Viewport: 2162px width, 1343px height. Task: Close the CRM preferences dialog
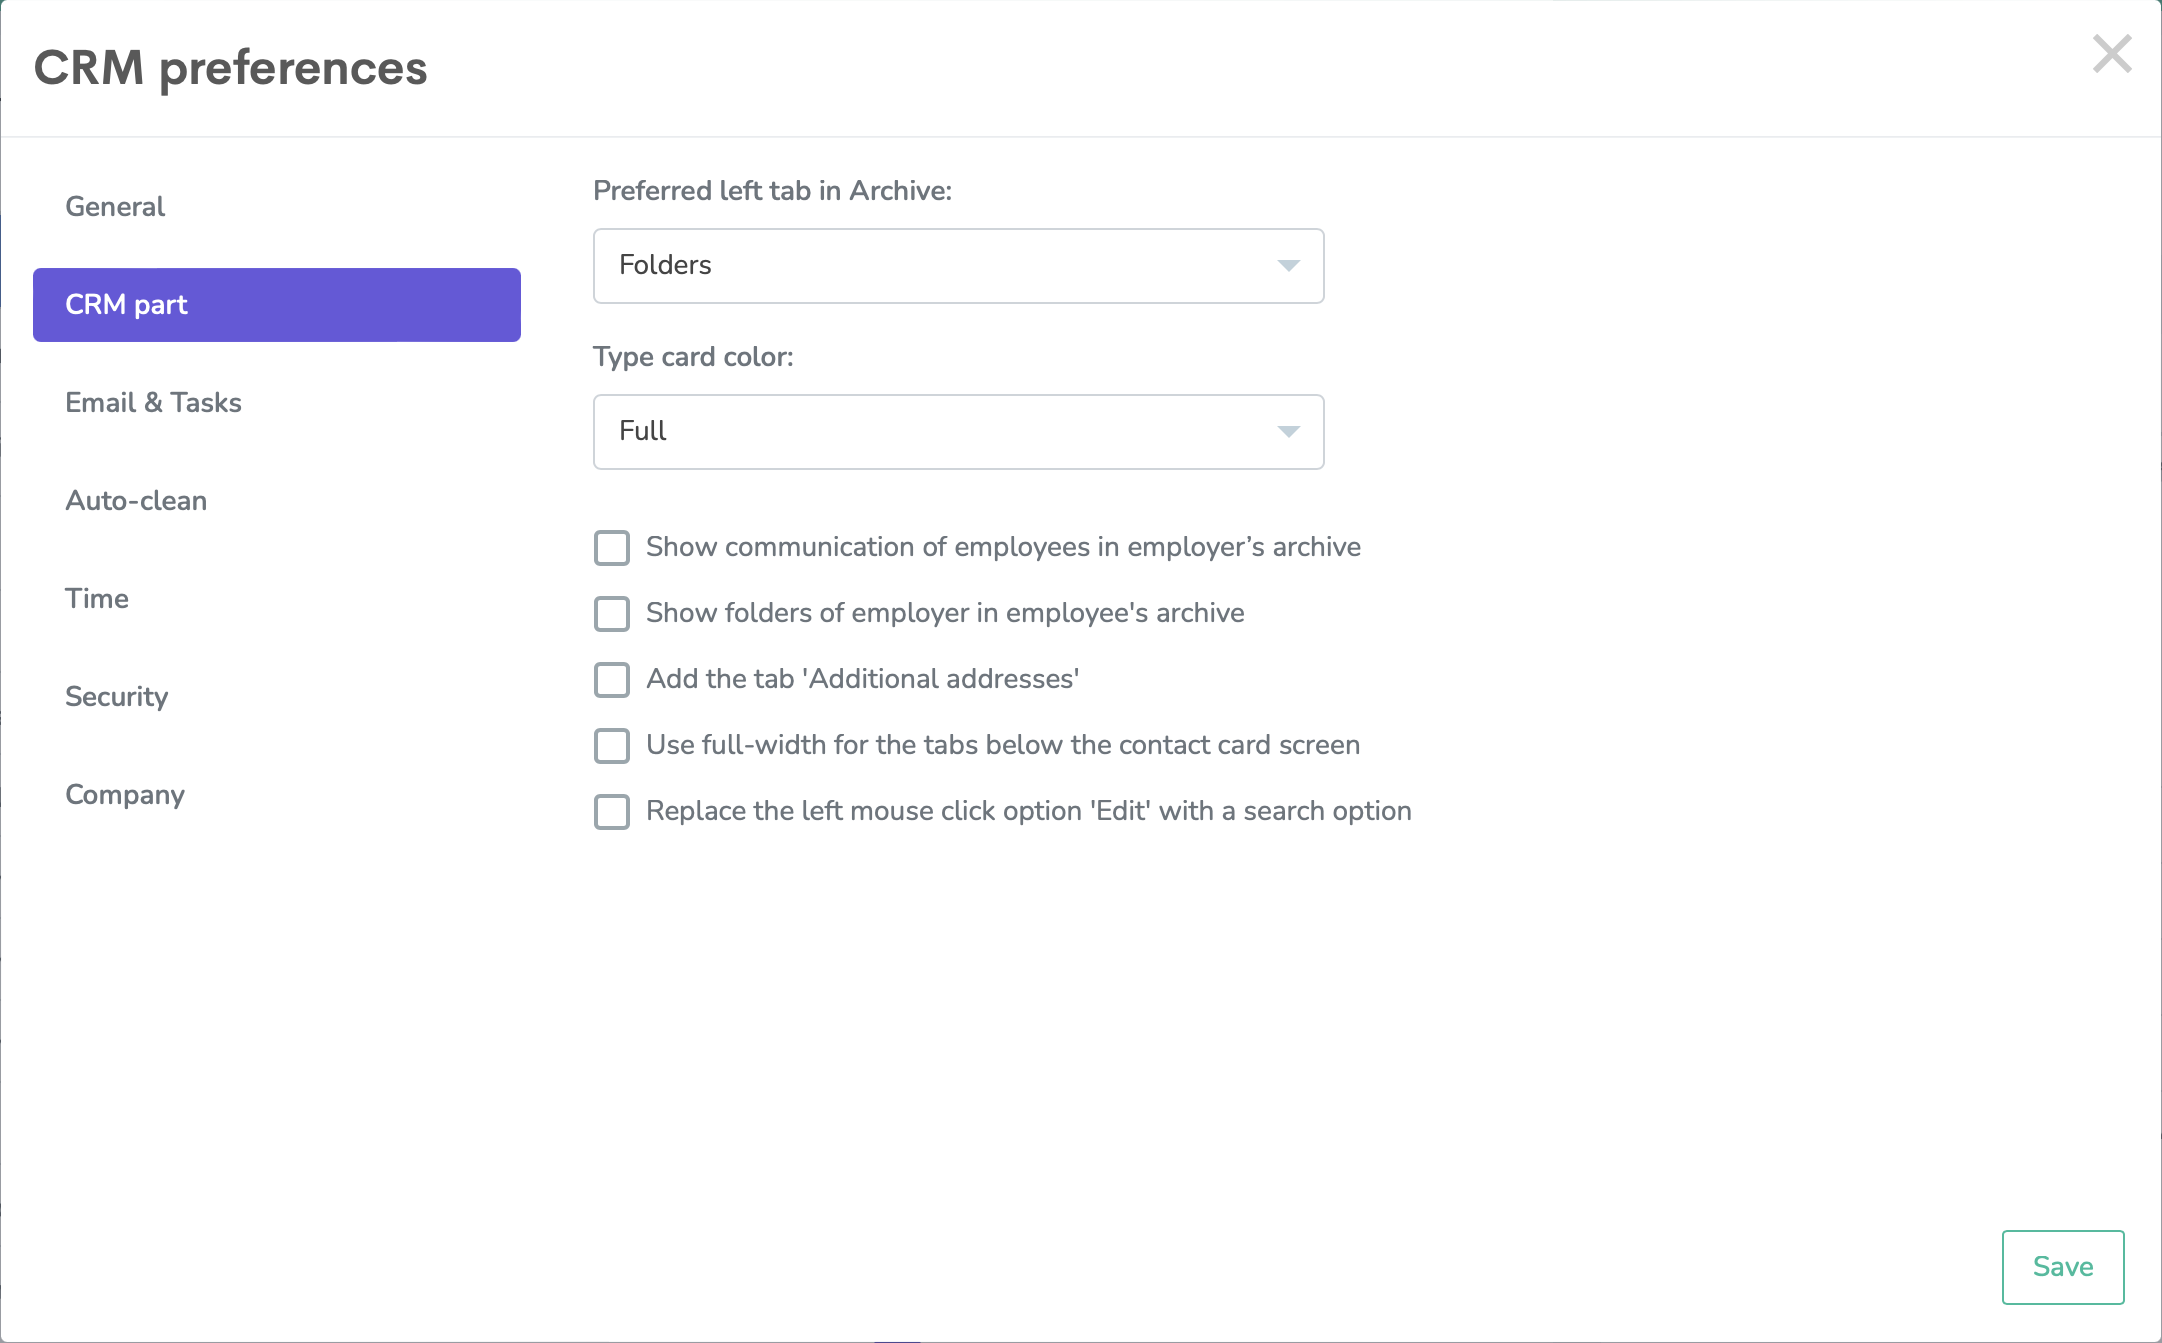click(x=2111, y=54)
